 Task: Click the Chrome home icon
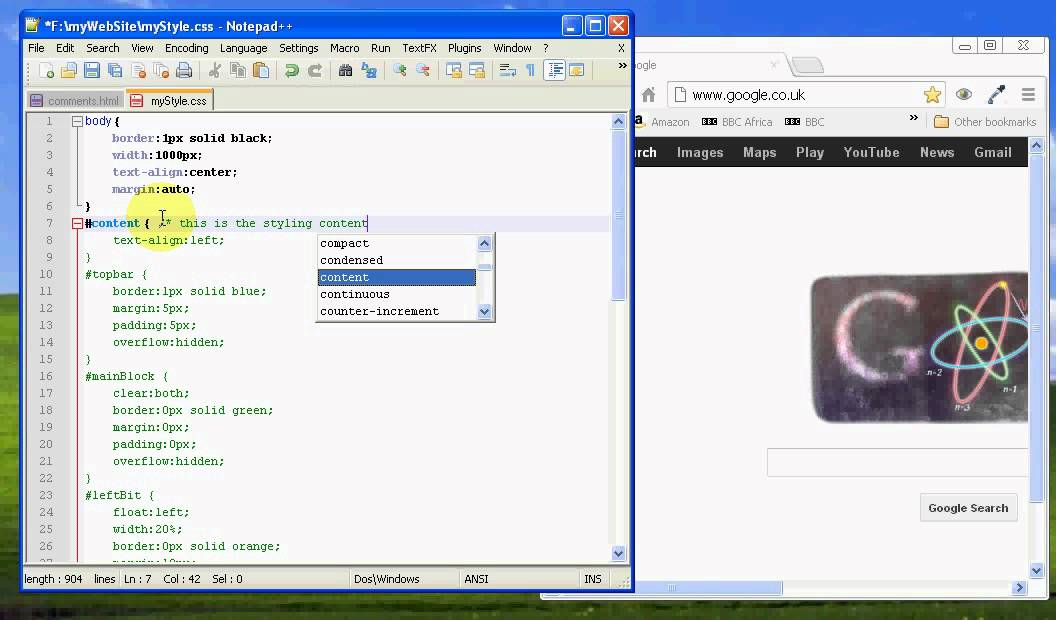(x=649, y=95)
